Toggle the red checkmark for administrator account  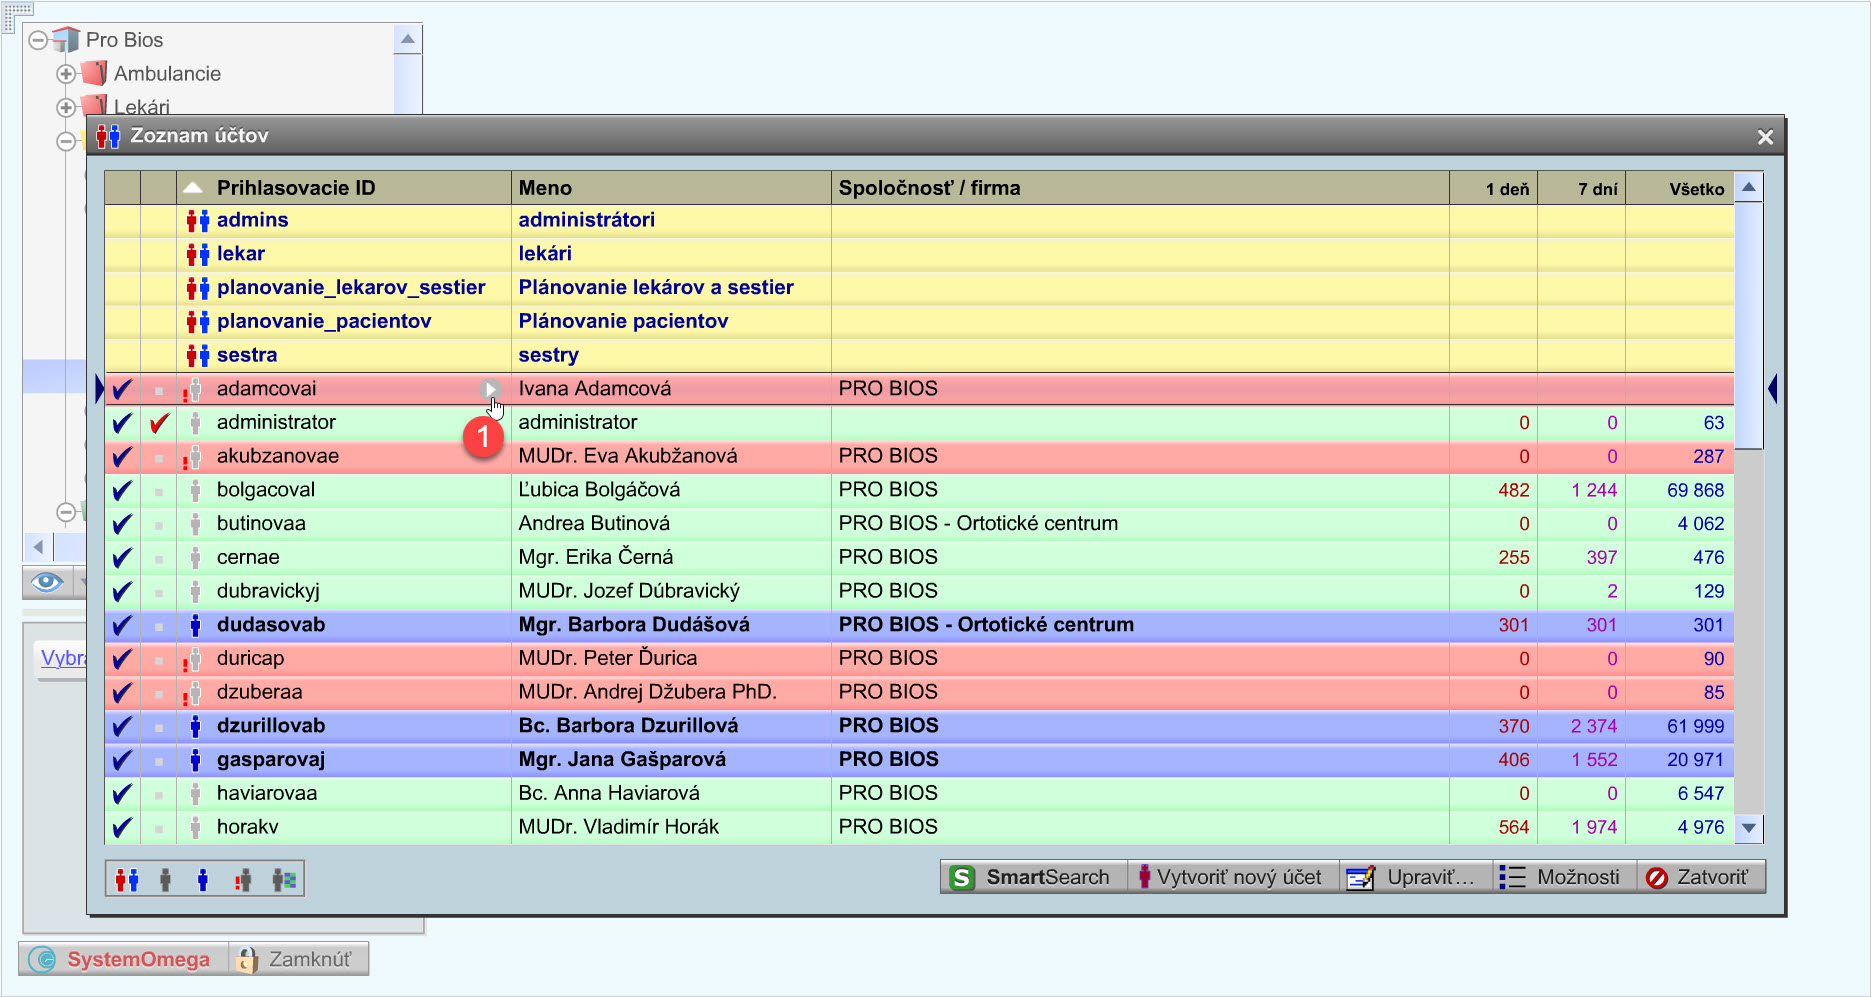point(158,422)
